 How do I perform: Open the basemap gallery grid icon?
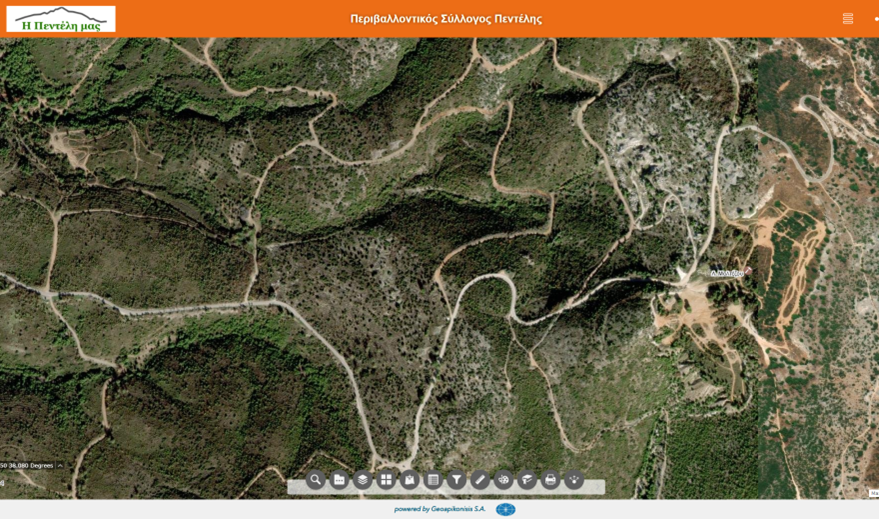click(x=386, y=480)
